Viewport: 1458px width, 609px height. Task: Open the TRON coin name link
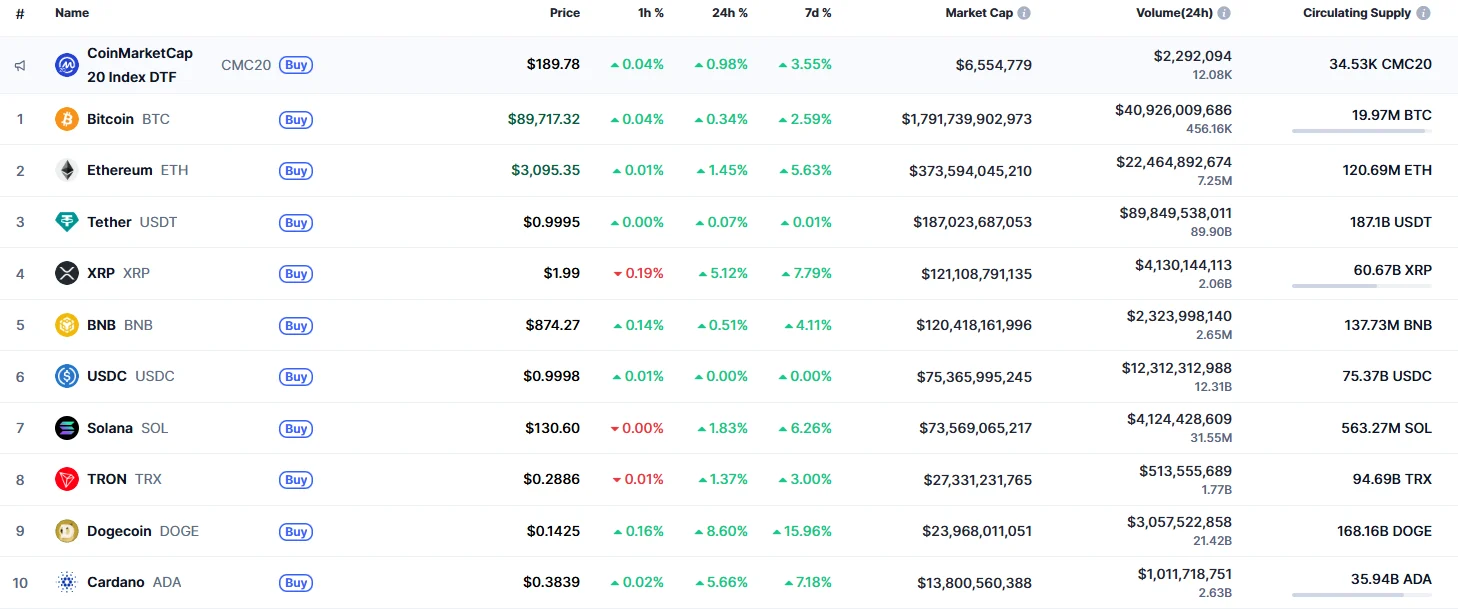pyautogui.click(x=107, y=479)
